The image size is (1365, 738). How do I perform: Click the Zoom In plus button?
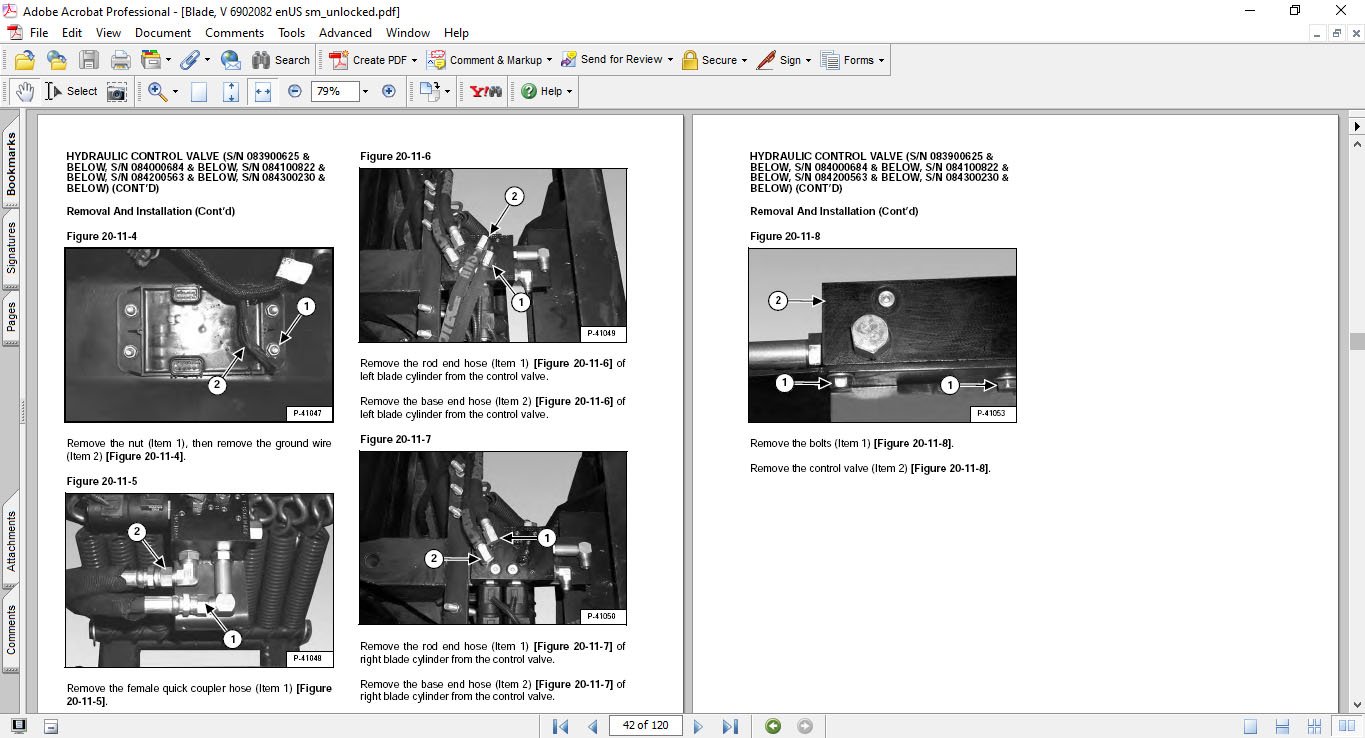coord(389,91)
